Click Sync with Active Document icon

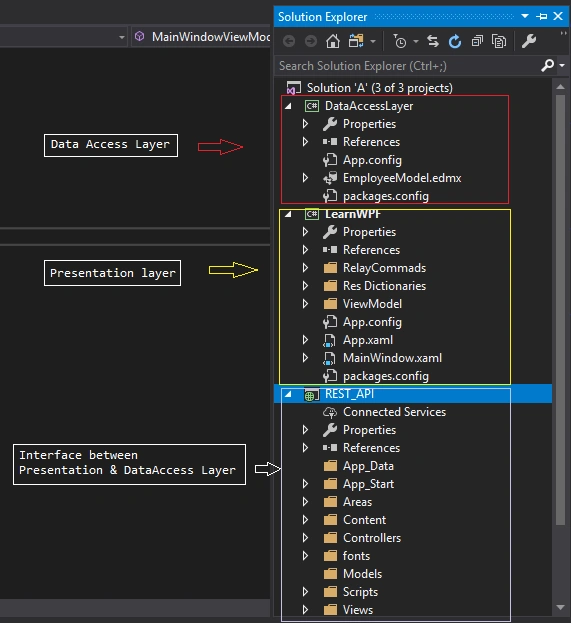(x=433, y=41)
